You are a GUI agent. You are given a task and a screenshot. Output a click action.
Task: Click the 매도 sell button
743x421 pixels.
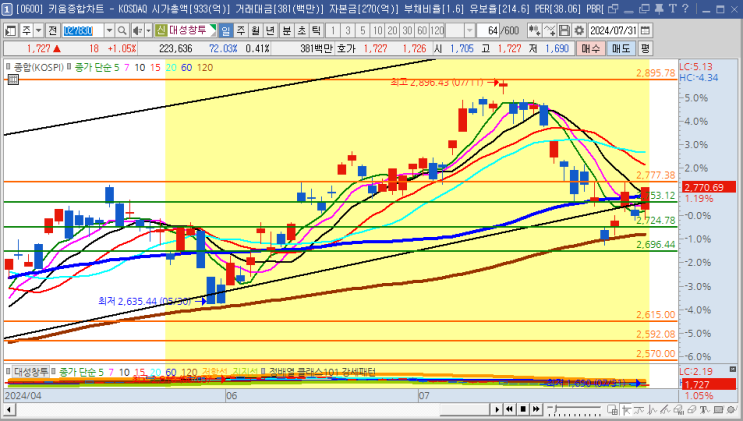621,48
